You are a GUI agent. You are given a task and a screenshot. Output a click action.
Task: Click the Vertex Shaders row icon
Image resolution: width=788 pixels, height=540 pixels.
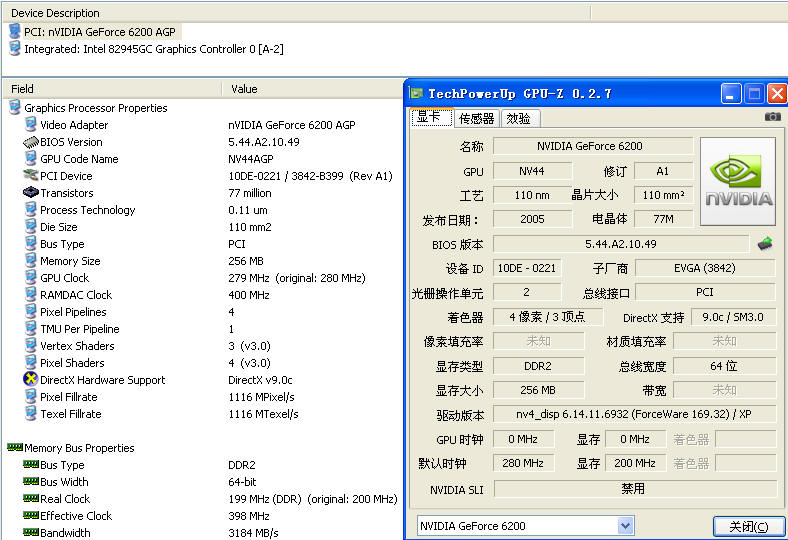[31, 346]
